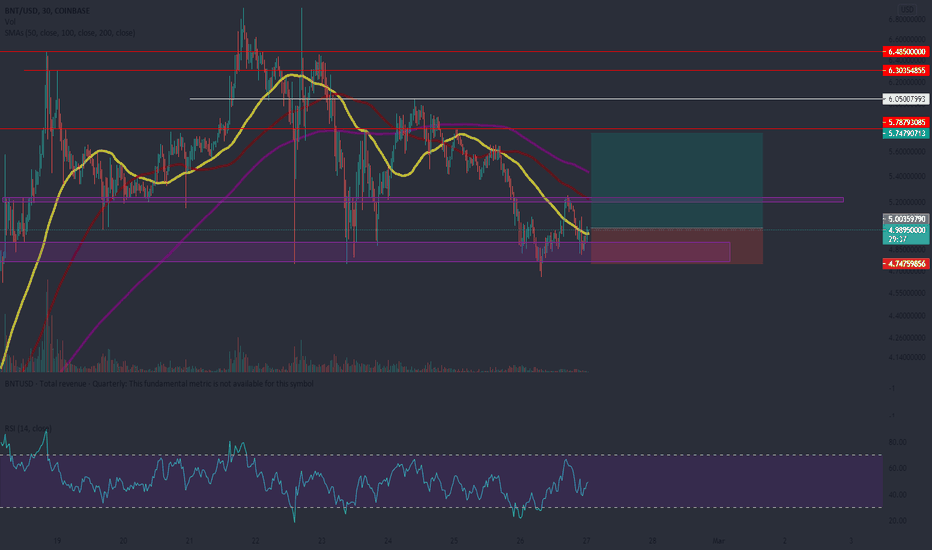
Task: Click the Total revenue fundamental metric message
Action: click(x=159, y=384)
